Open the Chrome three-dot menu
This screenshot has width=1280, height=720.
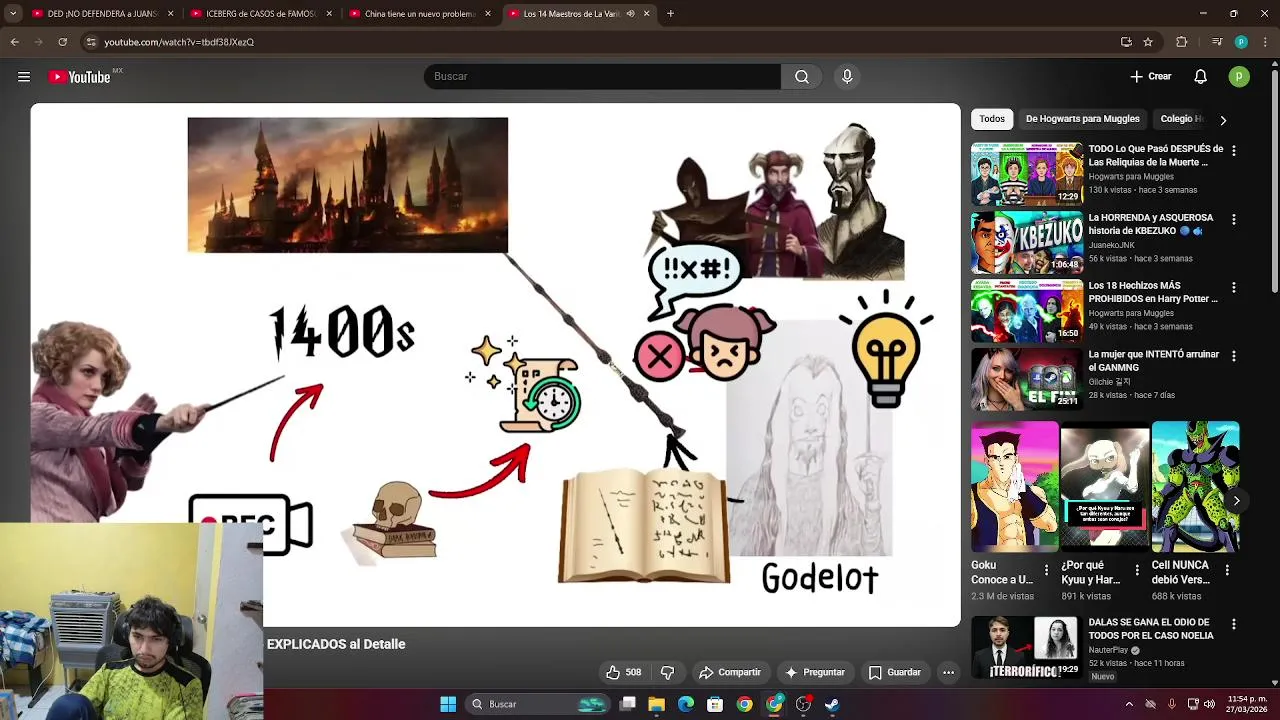[1265, 42]
